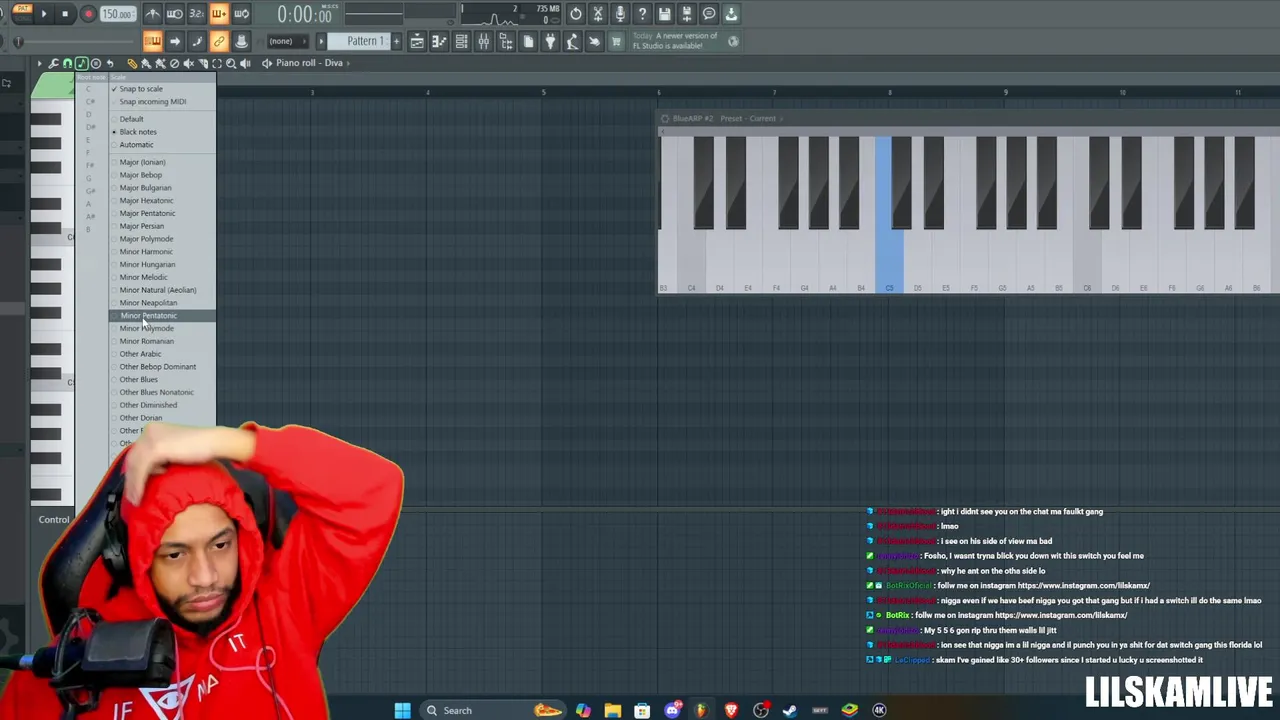1280x720 pixels.
Task: Click the undo history icon
Action: pyautogui.click(x=576, y=14)
